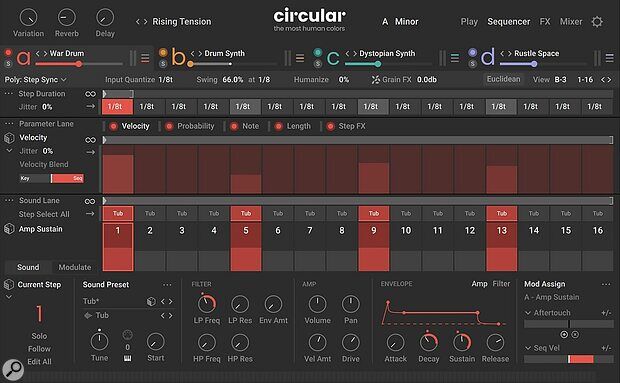Click the magnifier zoom icon
Viewport: 620px width, 383px height.
click(x=13, y=369)
